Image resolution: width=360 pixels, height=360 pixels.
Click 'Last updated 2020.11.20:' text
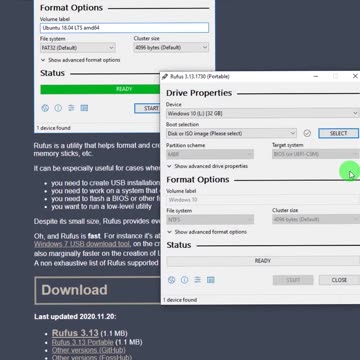point(75,317)
